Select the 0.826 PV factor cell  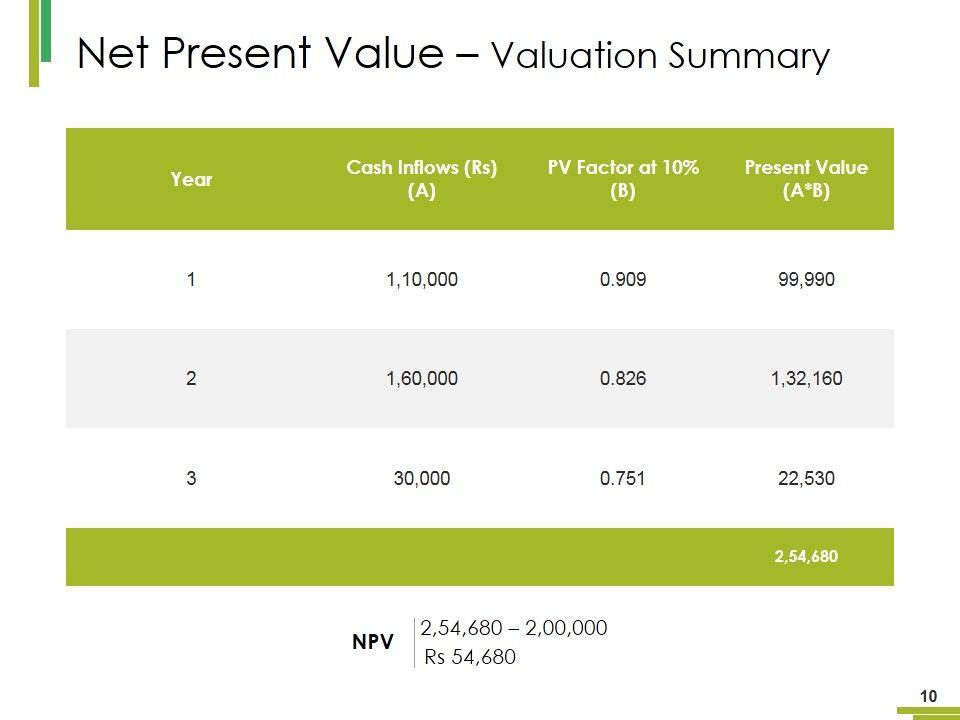(x=623, y=378)
